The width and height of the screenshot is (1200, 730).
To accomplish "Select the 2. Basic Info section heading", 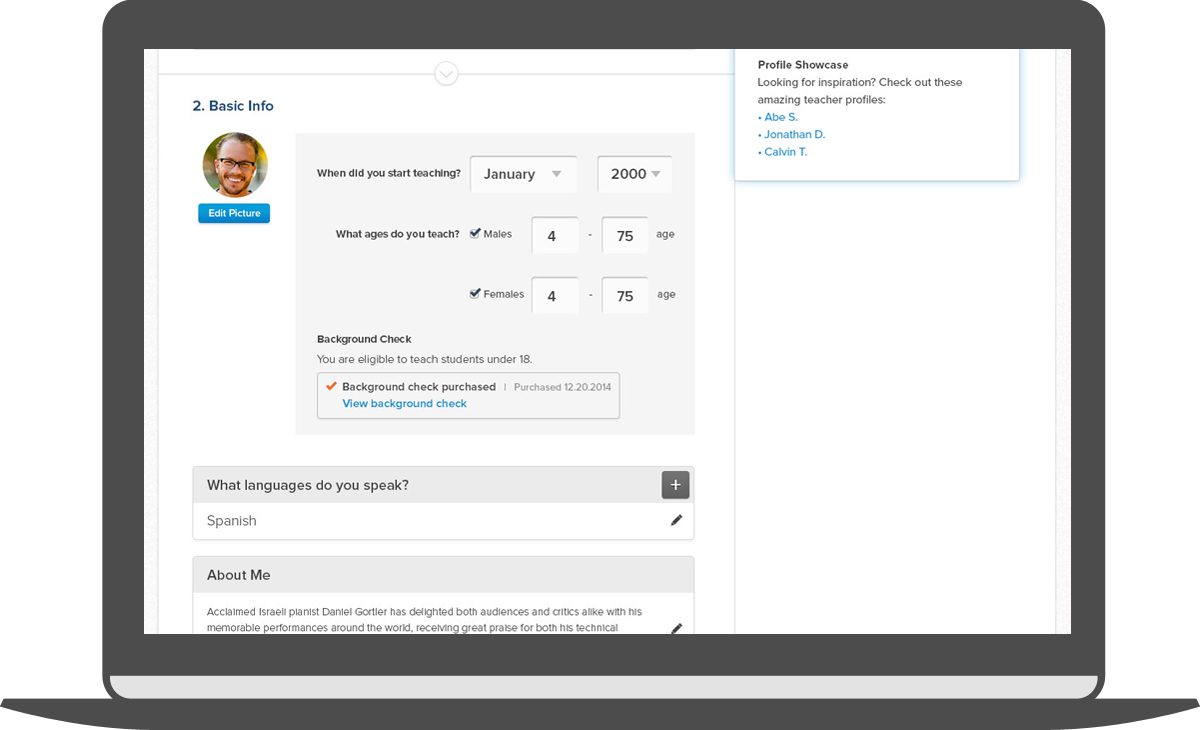I will pos(233,106).
